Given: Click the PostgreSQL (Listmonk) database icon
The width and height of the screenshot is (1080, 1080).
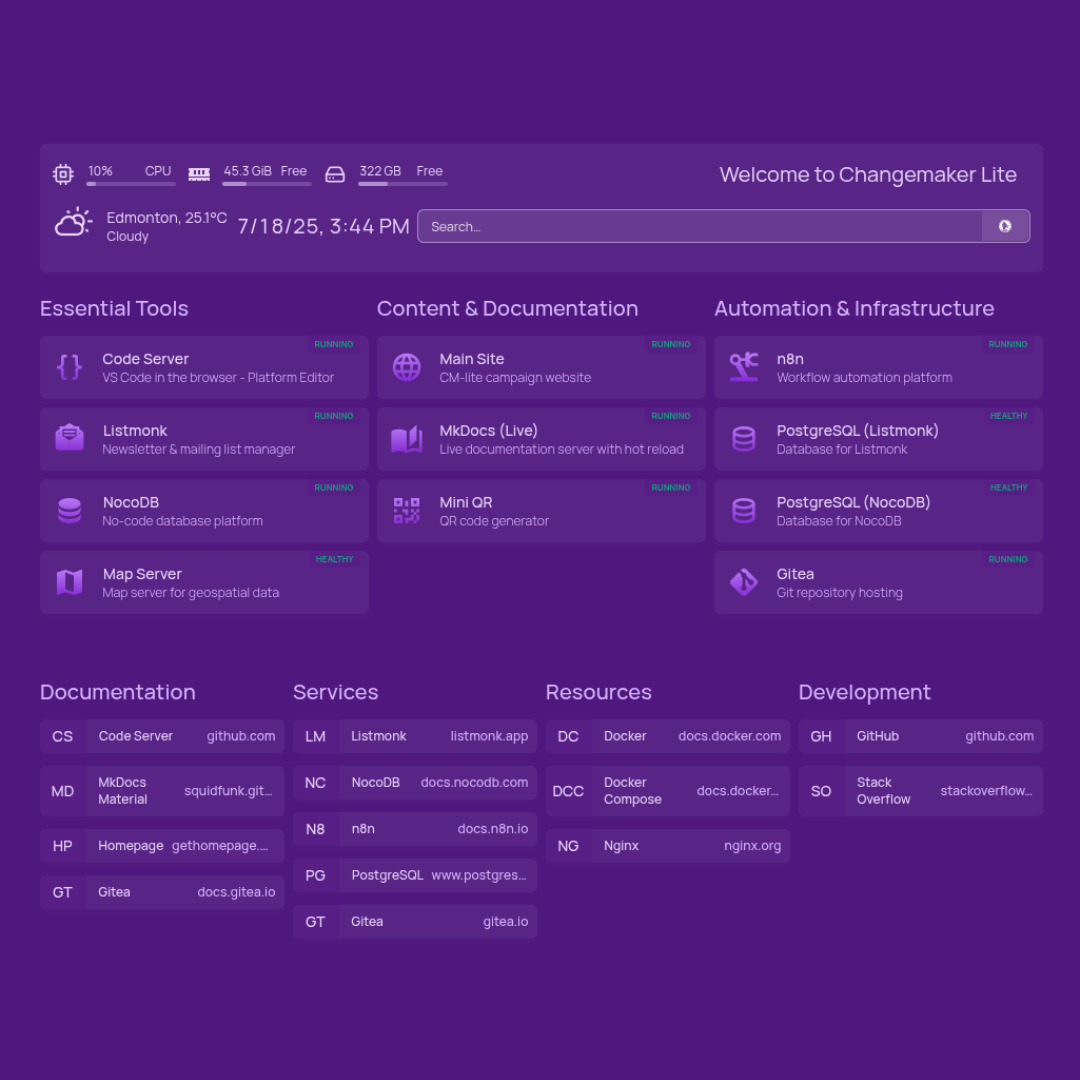Looking at the screenshot, I should (x=744, y=438).
